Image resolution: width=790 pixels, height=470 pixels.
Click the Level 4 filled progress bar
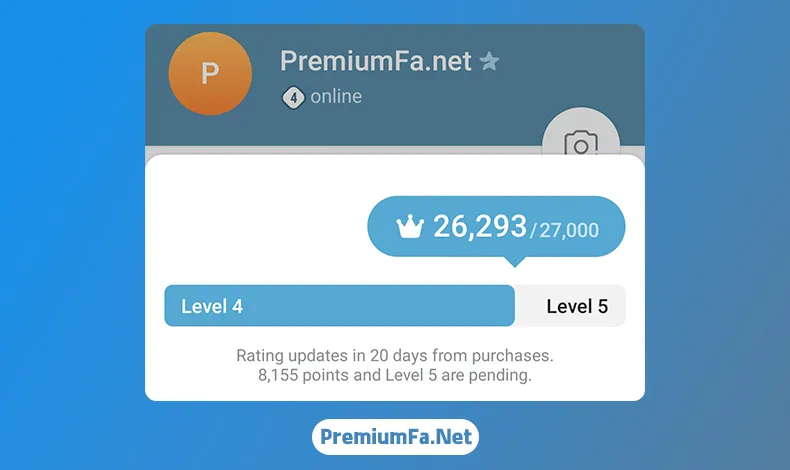point(340,306)
